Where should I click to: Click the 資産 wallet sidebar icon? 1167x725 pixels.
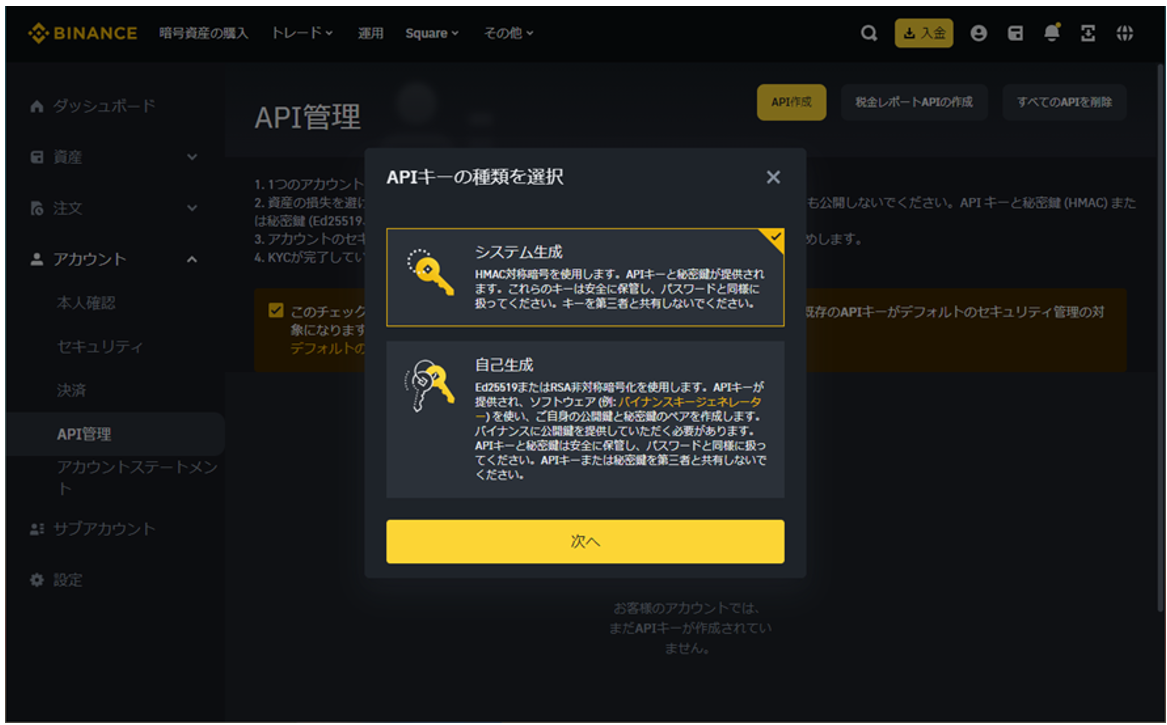36,157
